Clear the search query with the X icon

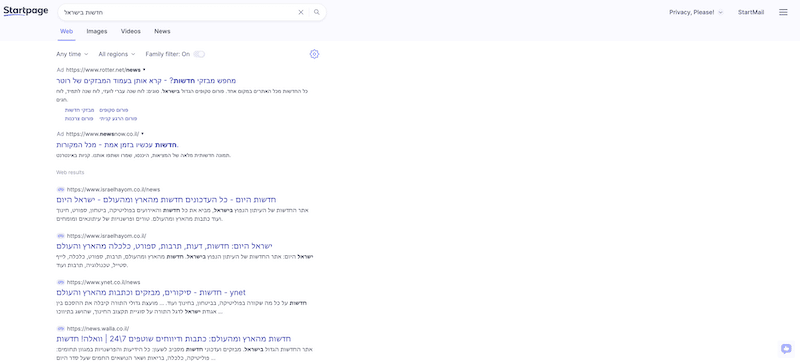[301, 12]
